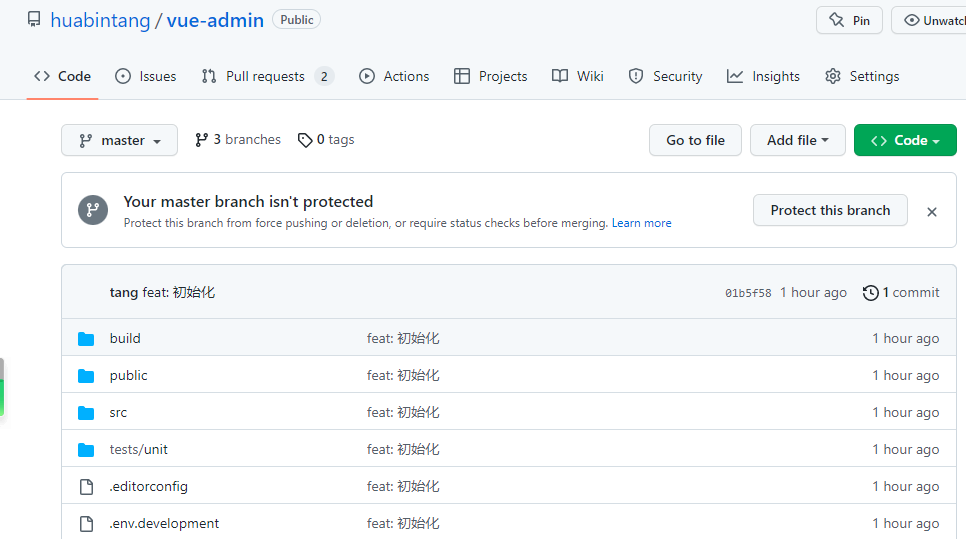Click the build row commit message
The width and height of the screenshot is (966, 539).
[x=403, y=338]
